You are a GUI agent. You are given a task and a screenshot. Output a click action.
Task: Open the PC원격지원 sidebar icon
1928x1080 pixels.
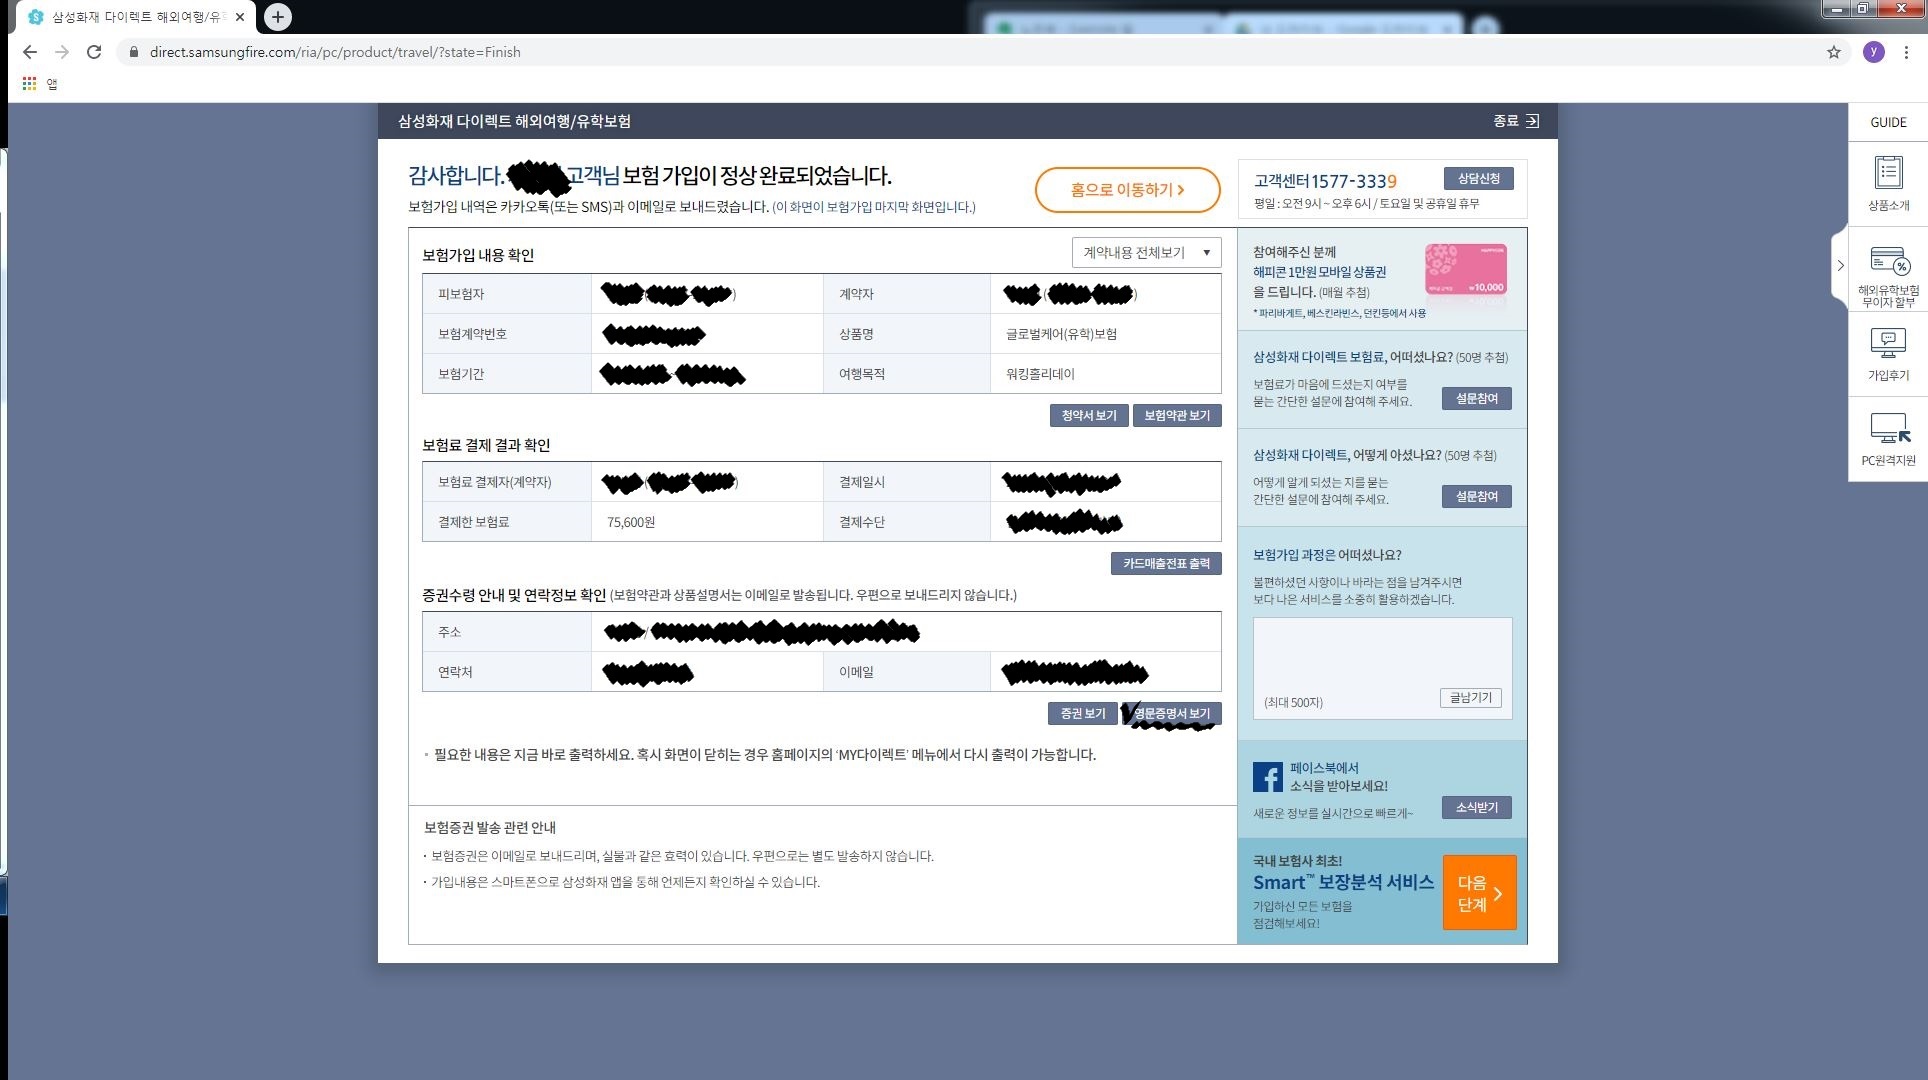coord(1888,440)
